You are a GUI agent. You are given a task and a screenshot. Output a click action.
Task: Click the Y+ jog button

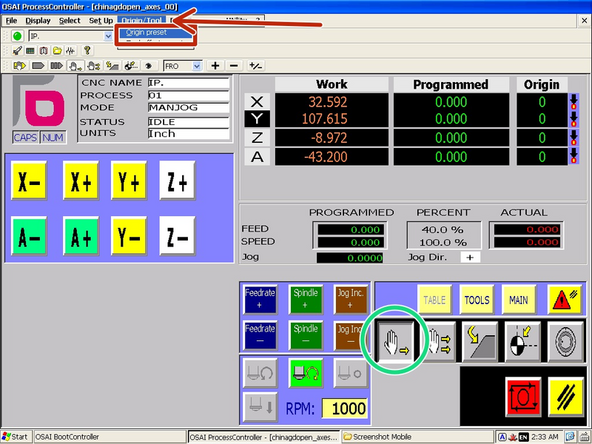pyautogui.click(x=129, y=181)
